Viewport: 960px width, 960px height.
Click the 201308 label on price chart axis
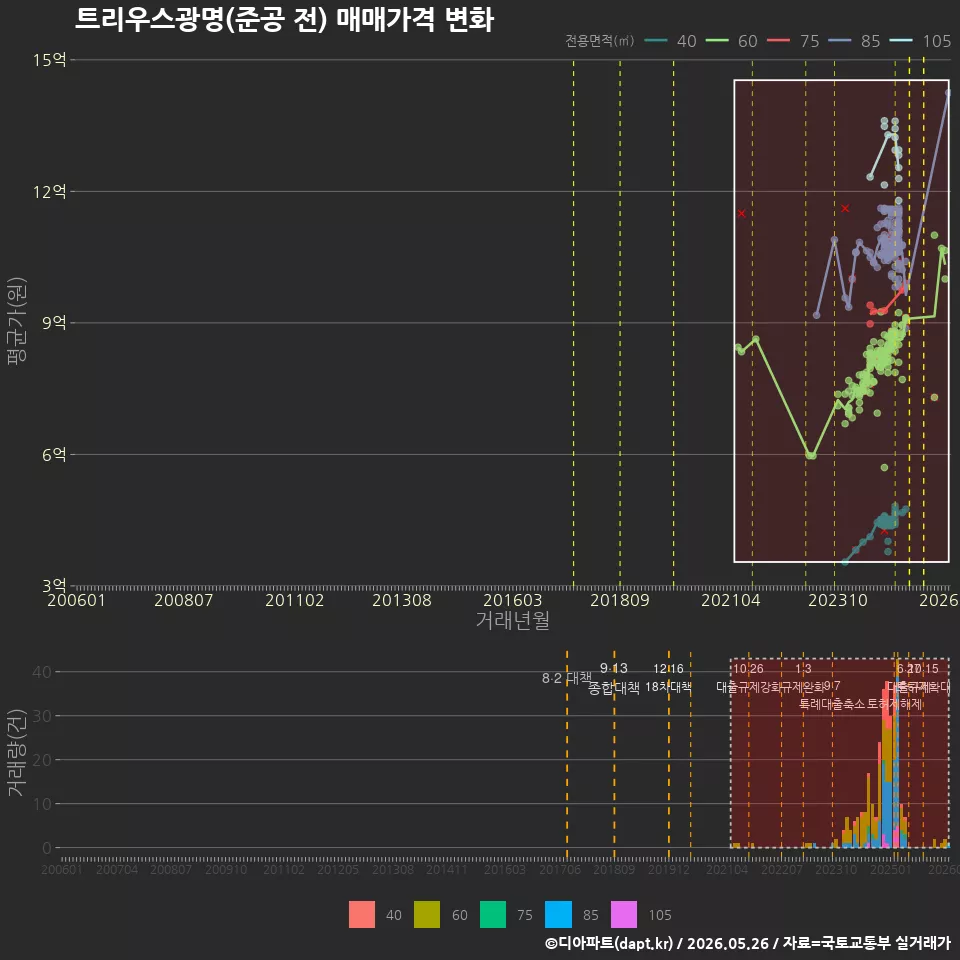tap(402, 600)
